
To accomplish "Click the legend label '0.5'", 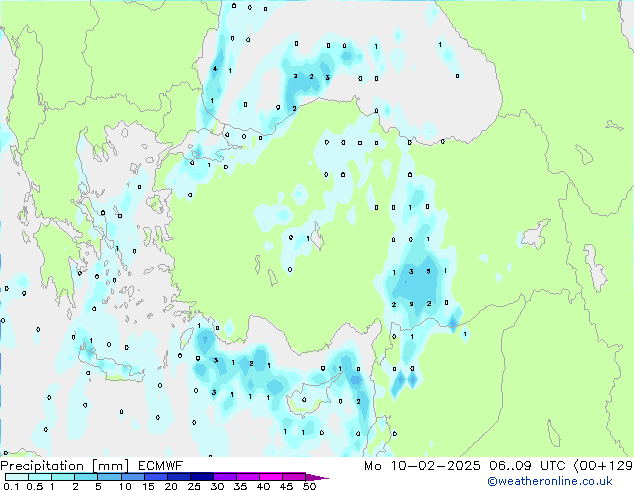I will [34, 486].
